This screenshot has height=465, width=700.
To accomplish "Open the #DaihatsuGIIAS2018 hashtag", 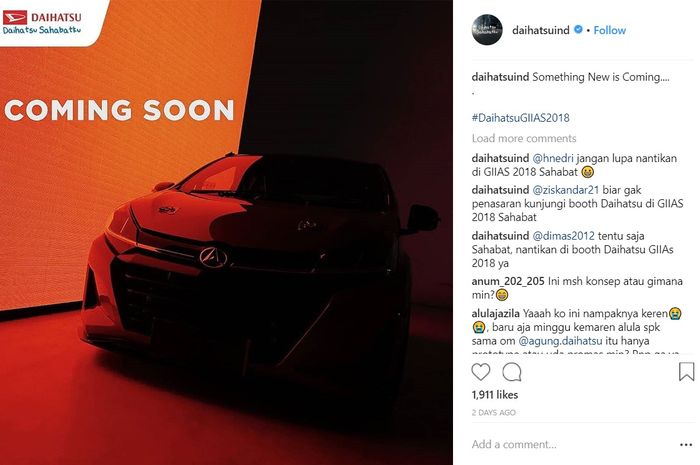I will [x=521, y=118].
